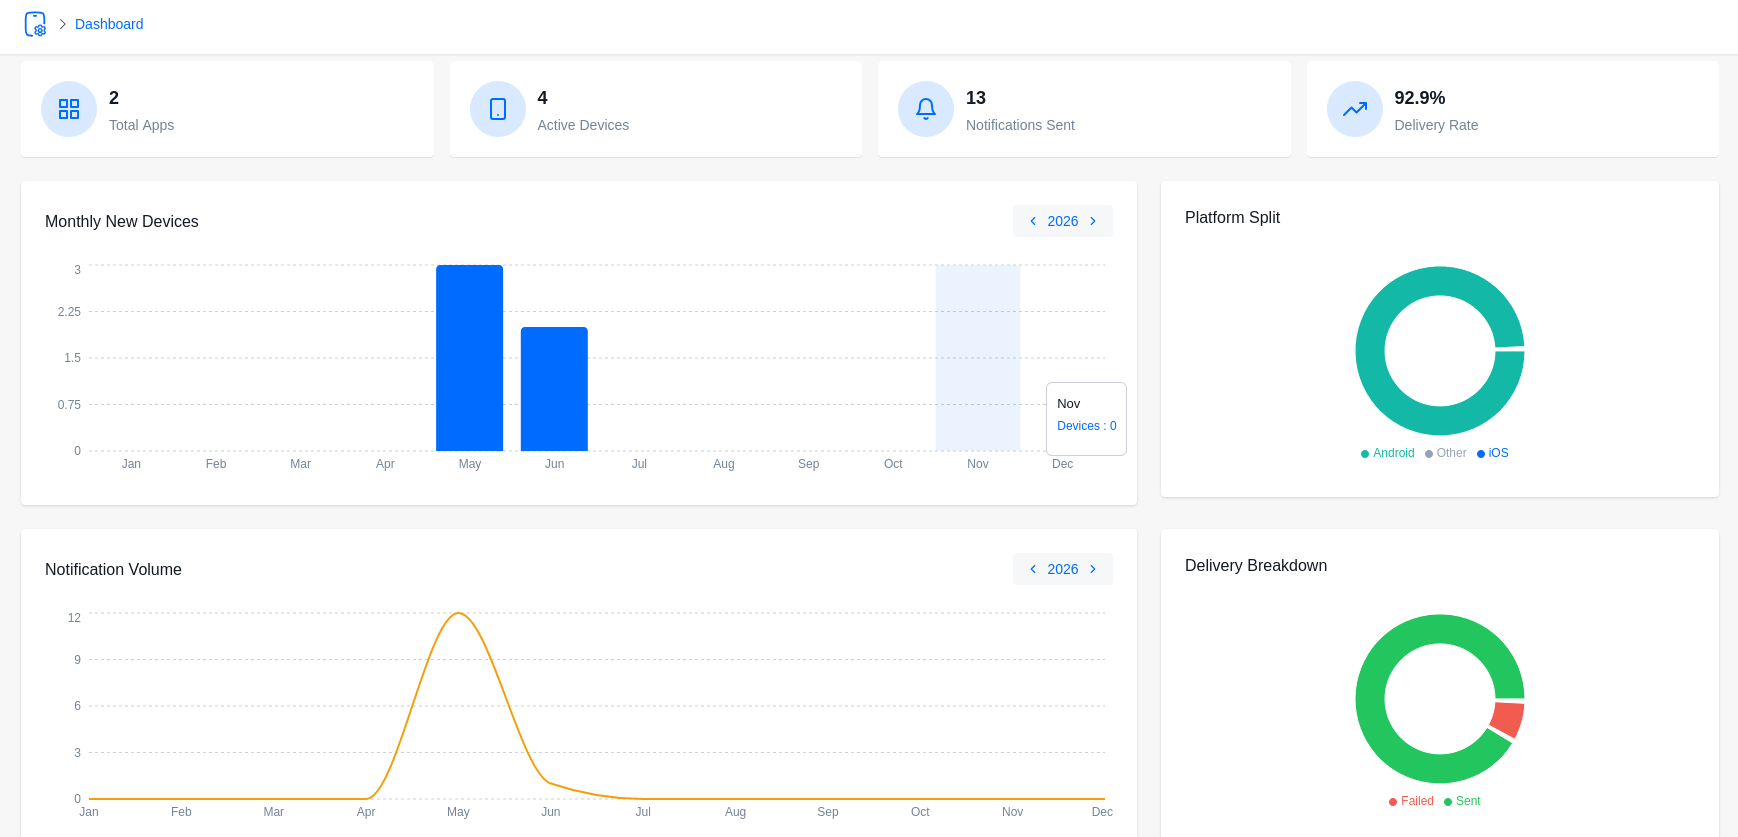The width and height of the screenshot is (1738, 837).
Task: Go to previous year in Monthly New Devices
Action: point(1033,221)
